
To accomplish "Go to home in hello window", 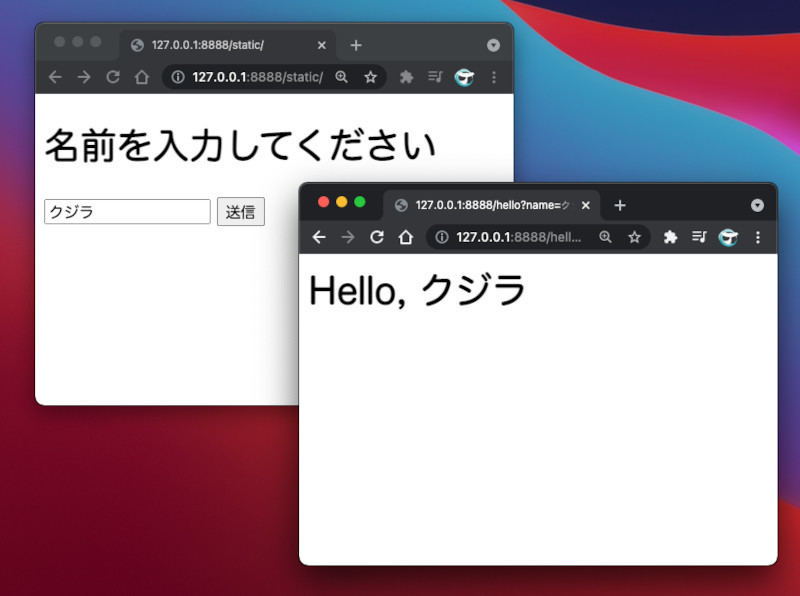I will click(x=406, y=237).
